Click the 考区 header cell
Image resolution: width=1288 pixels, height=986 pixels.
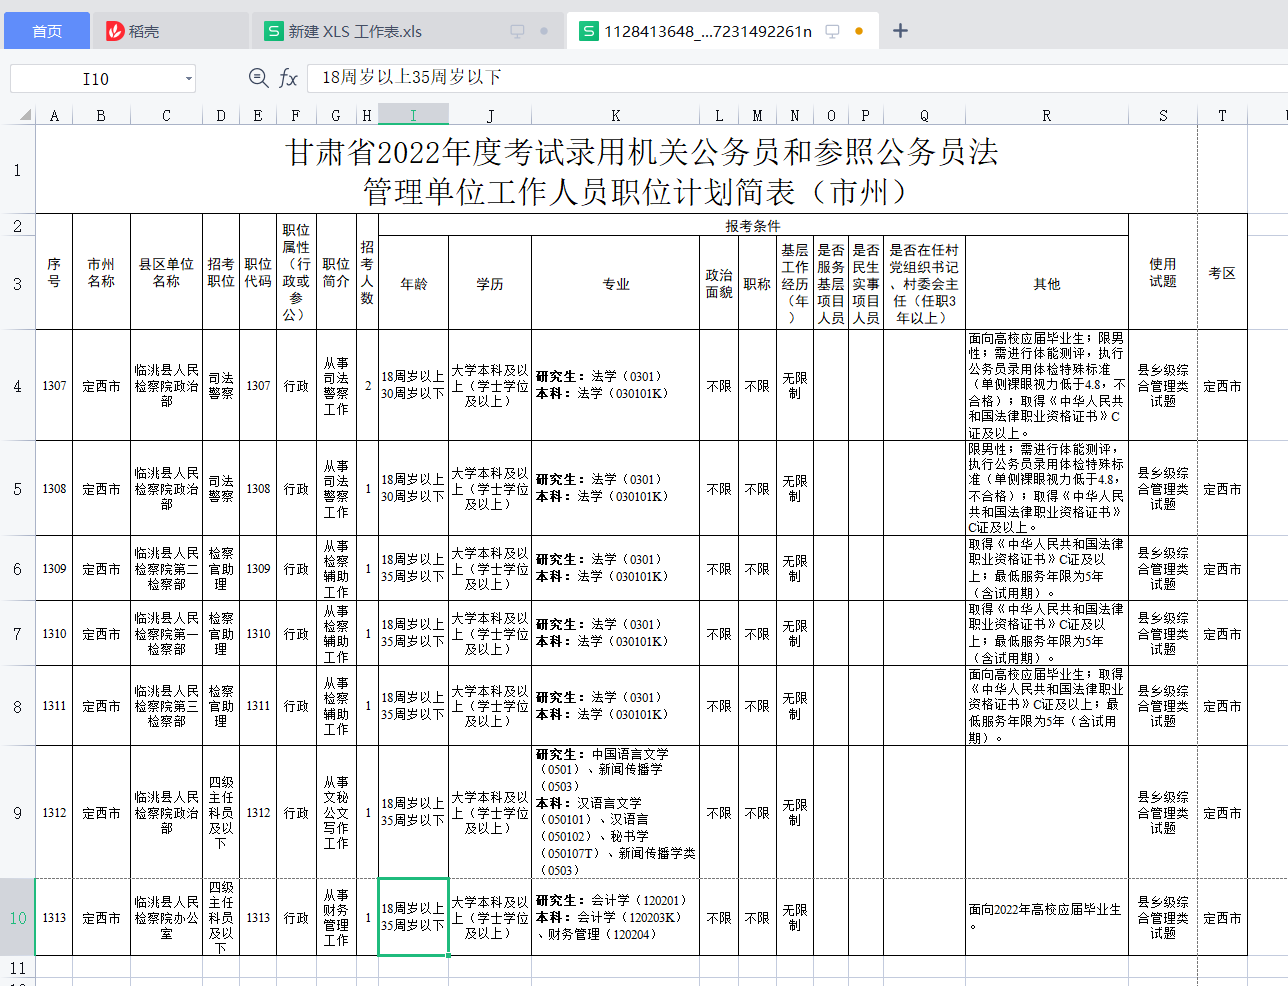point(1222,272)
